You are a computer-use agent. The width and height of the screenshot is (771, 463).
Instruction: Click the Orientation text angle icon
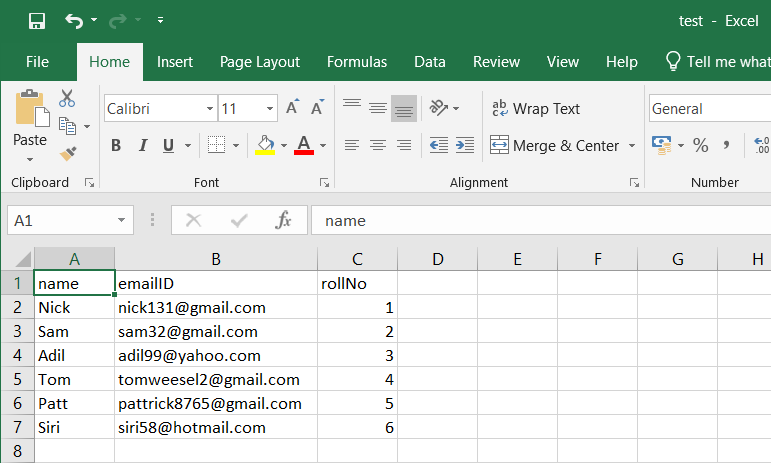pos(439,108)
